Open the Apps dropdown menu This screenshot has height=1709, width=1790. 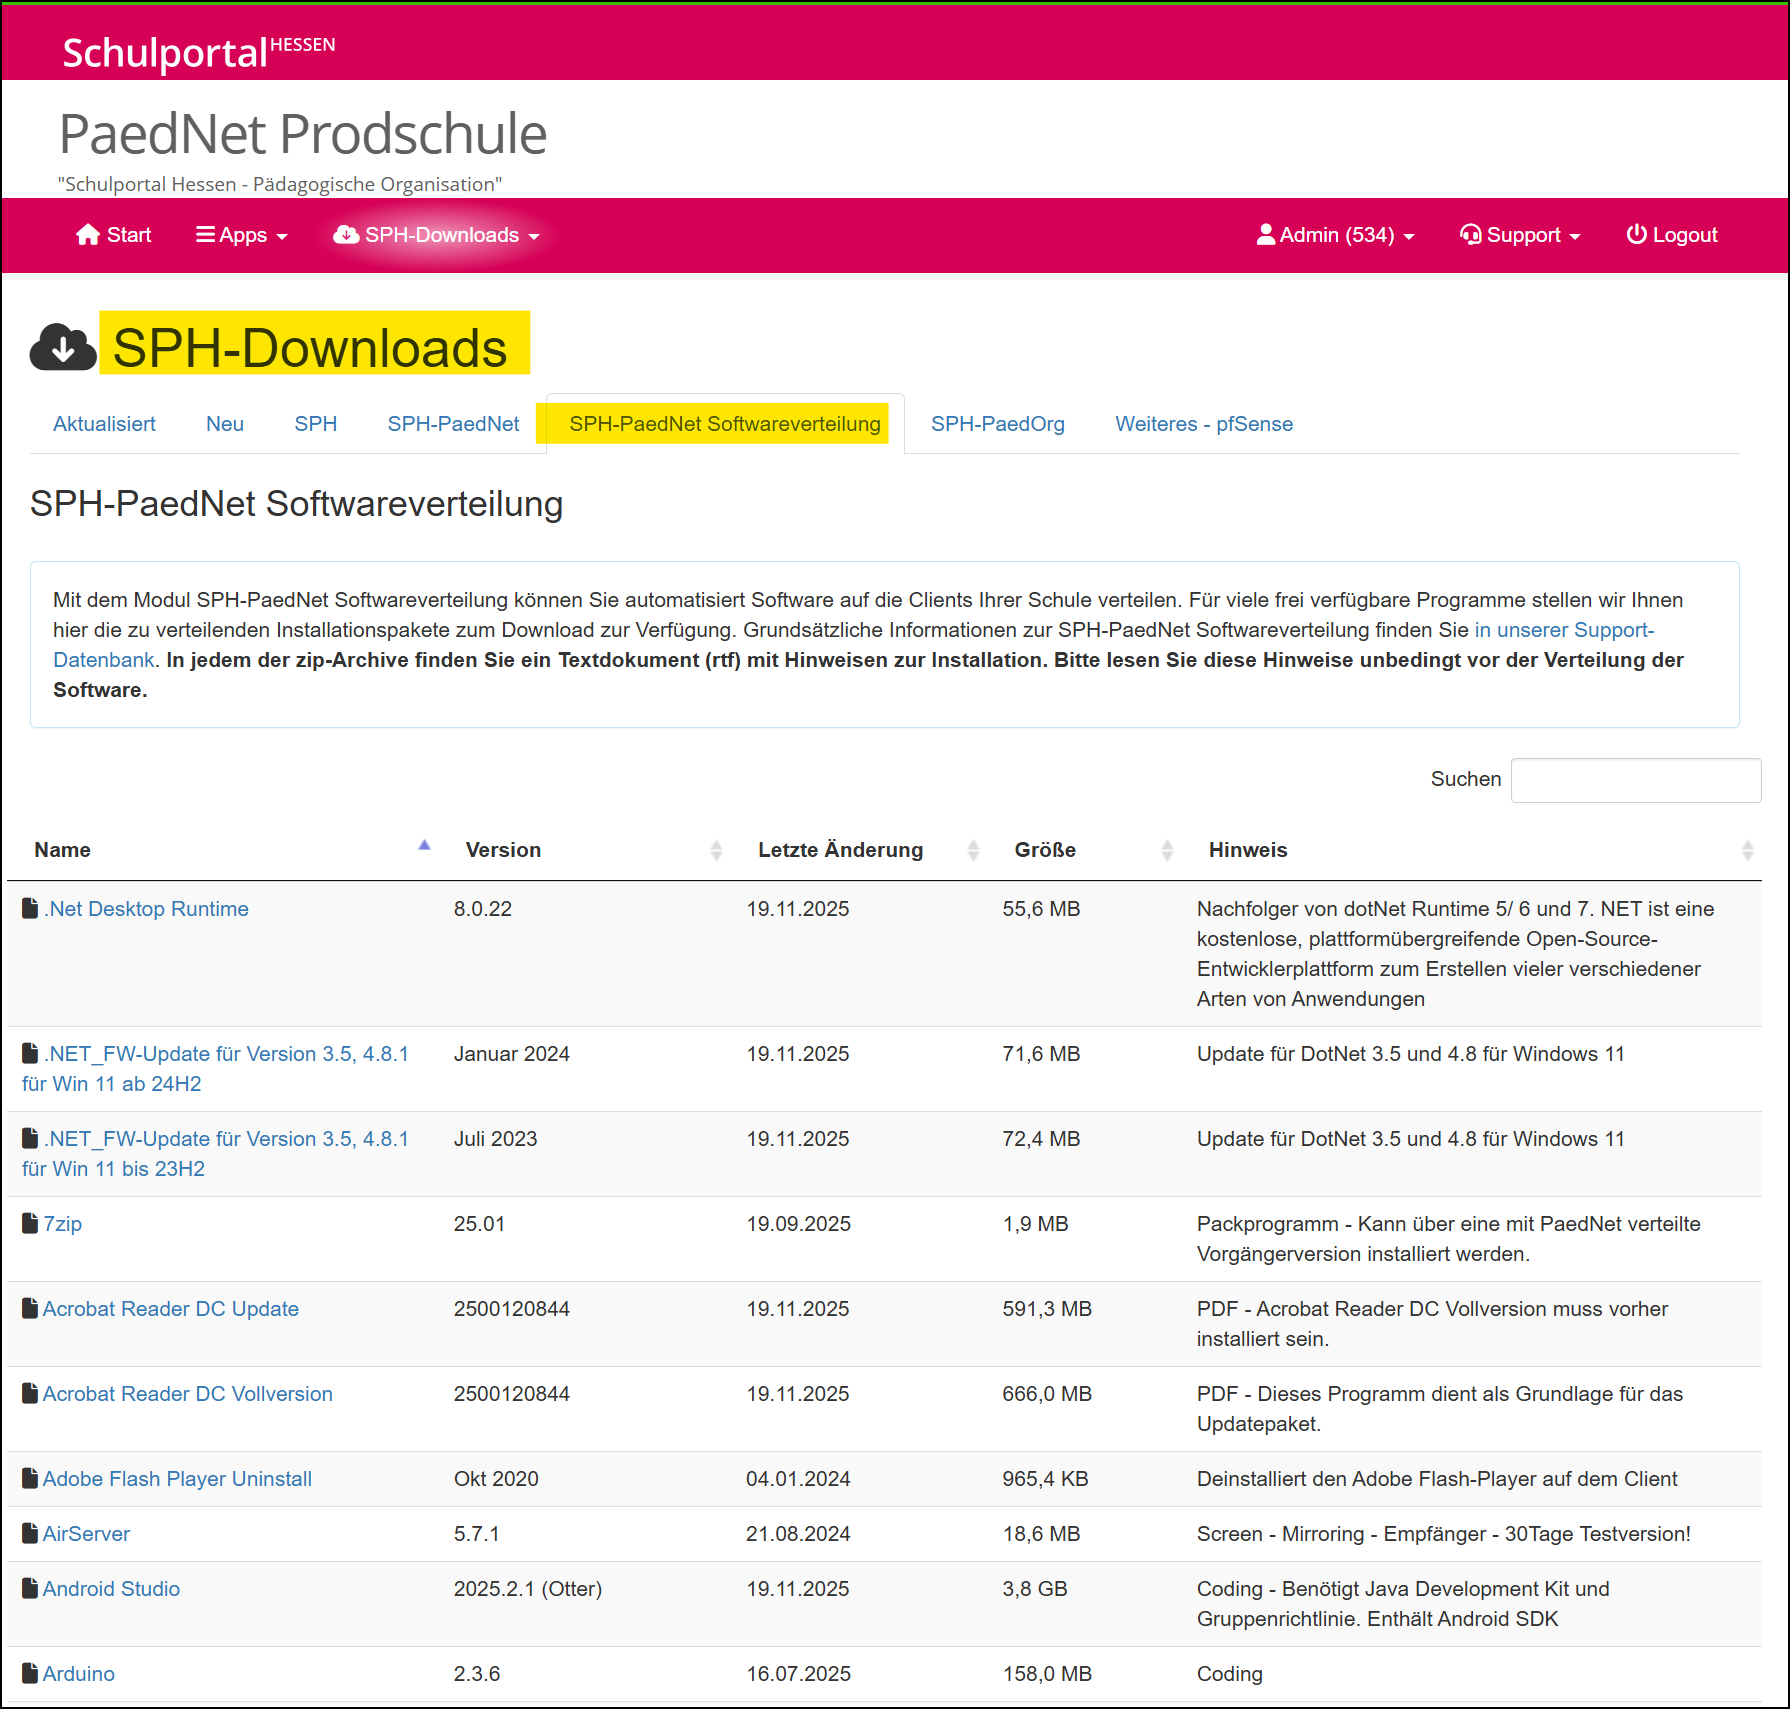(241, 234)
